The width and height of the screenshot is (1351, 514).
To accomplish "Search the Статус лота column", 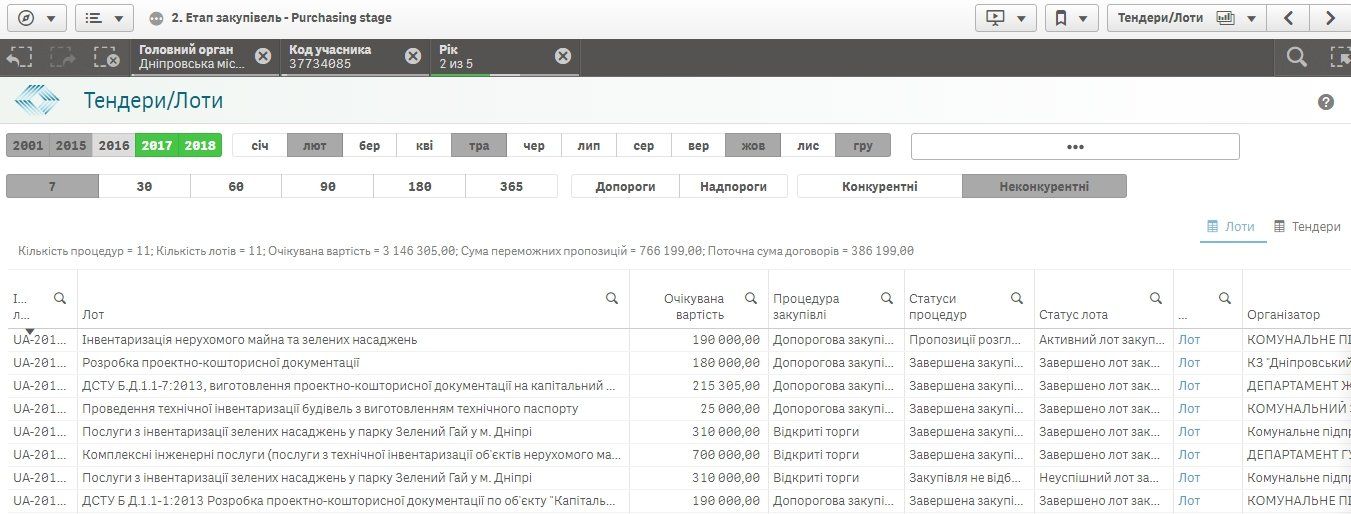I will tap(1156, 298).
